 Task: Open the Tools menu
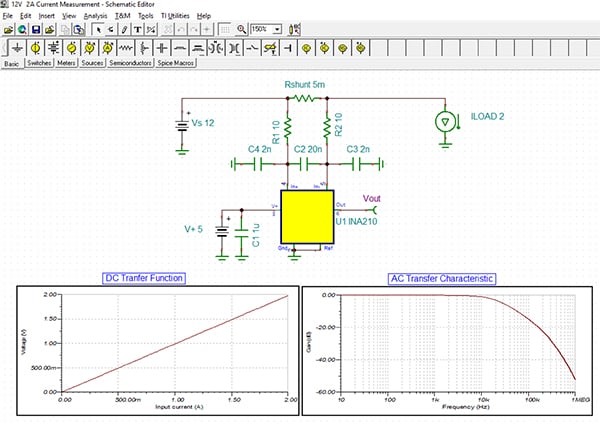[x=146, y=16]
